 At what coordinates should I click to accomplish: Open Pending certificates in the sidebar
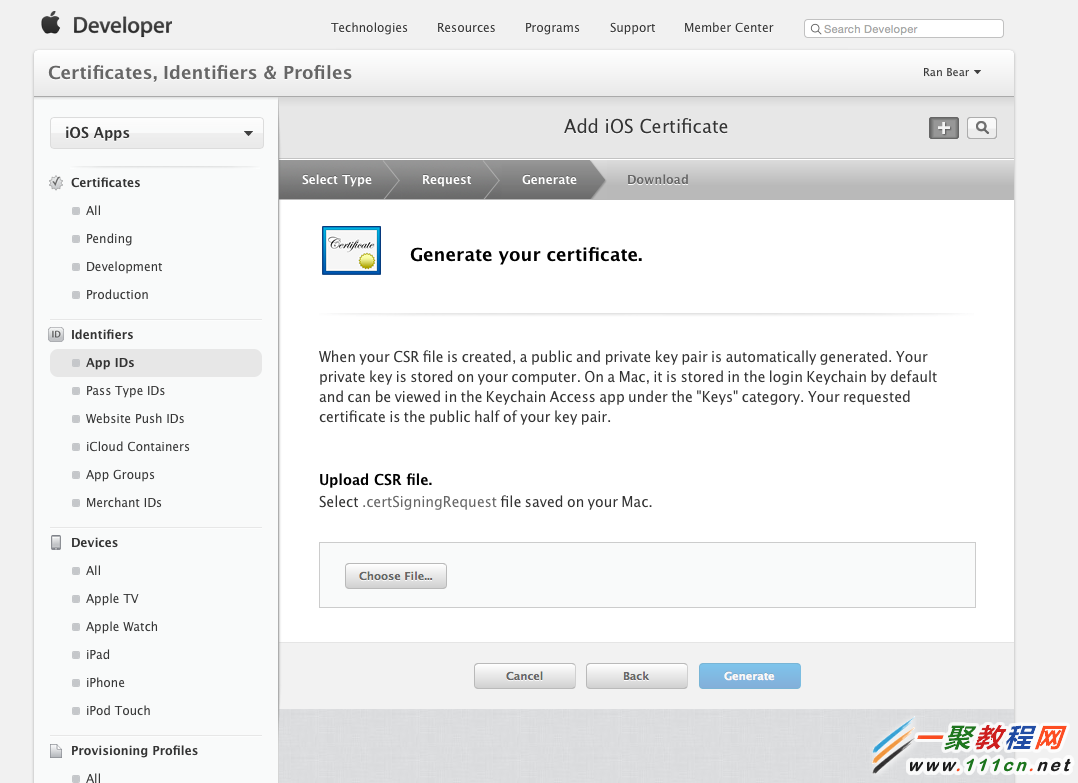109,239
